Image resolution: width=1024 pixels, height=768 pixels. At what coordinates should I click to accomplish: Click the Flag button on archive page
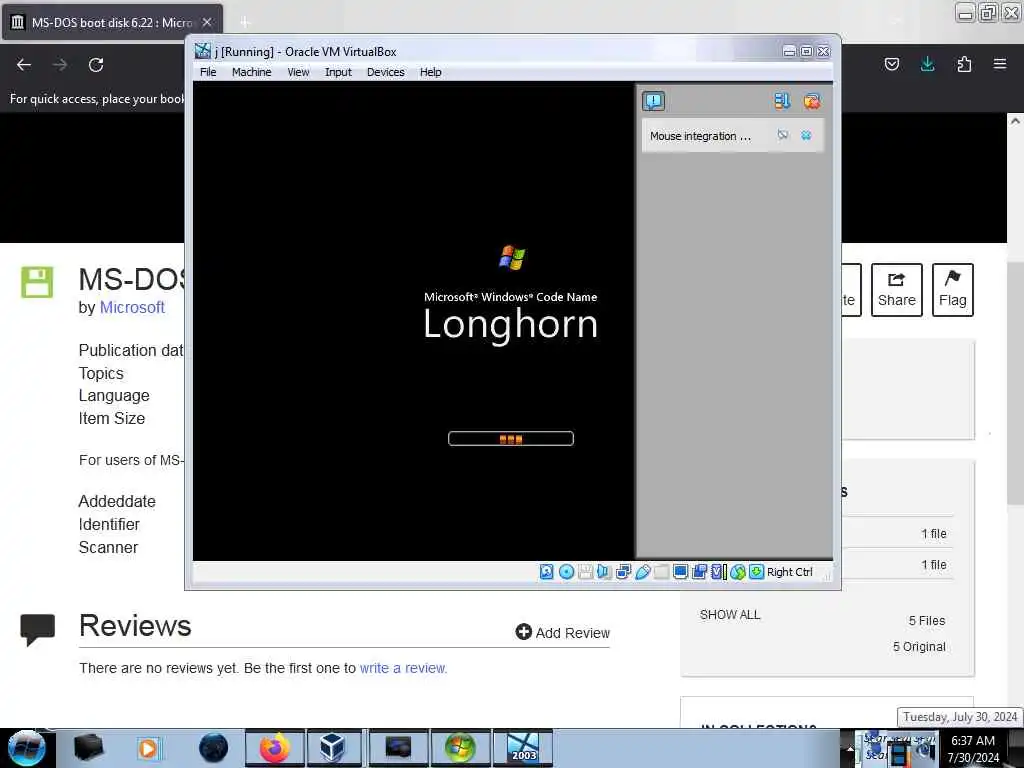953,290
